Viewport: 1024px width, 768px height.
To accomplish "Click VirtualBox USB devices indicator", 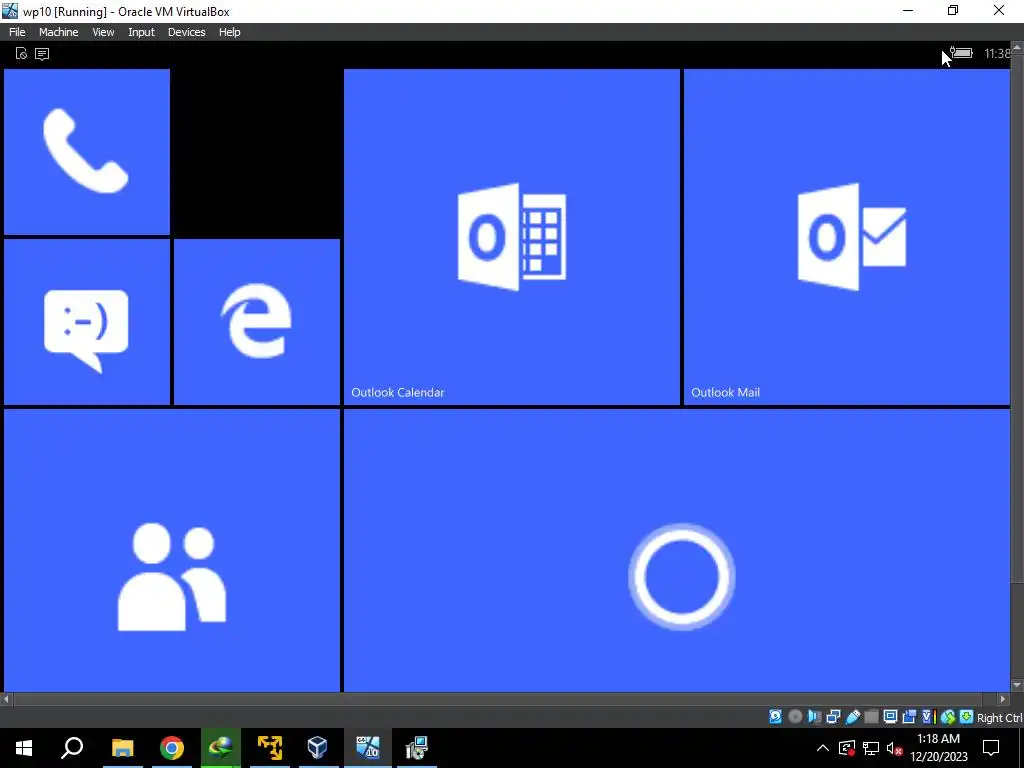I will [x=852, y=717].
